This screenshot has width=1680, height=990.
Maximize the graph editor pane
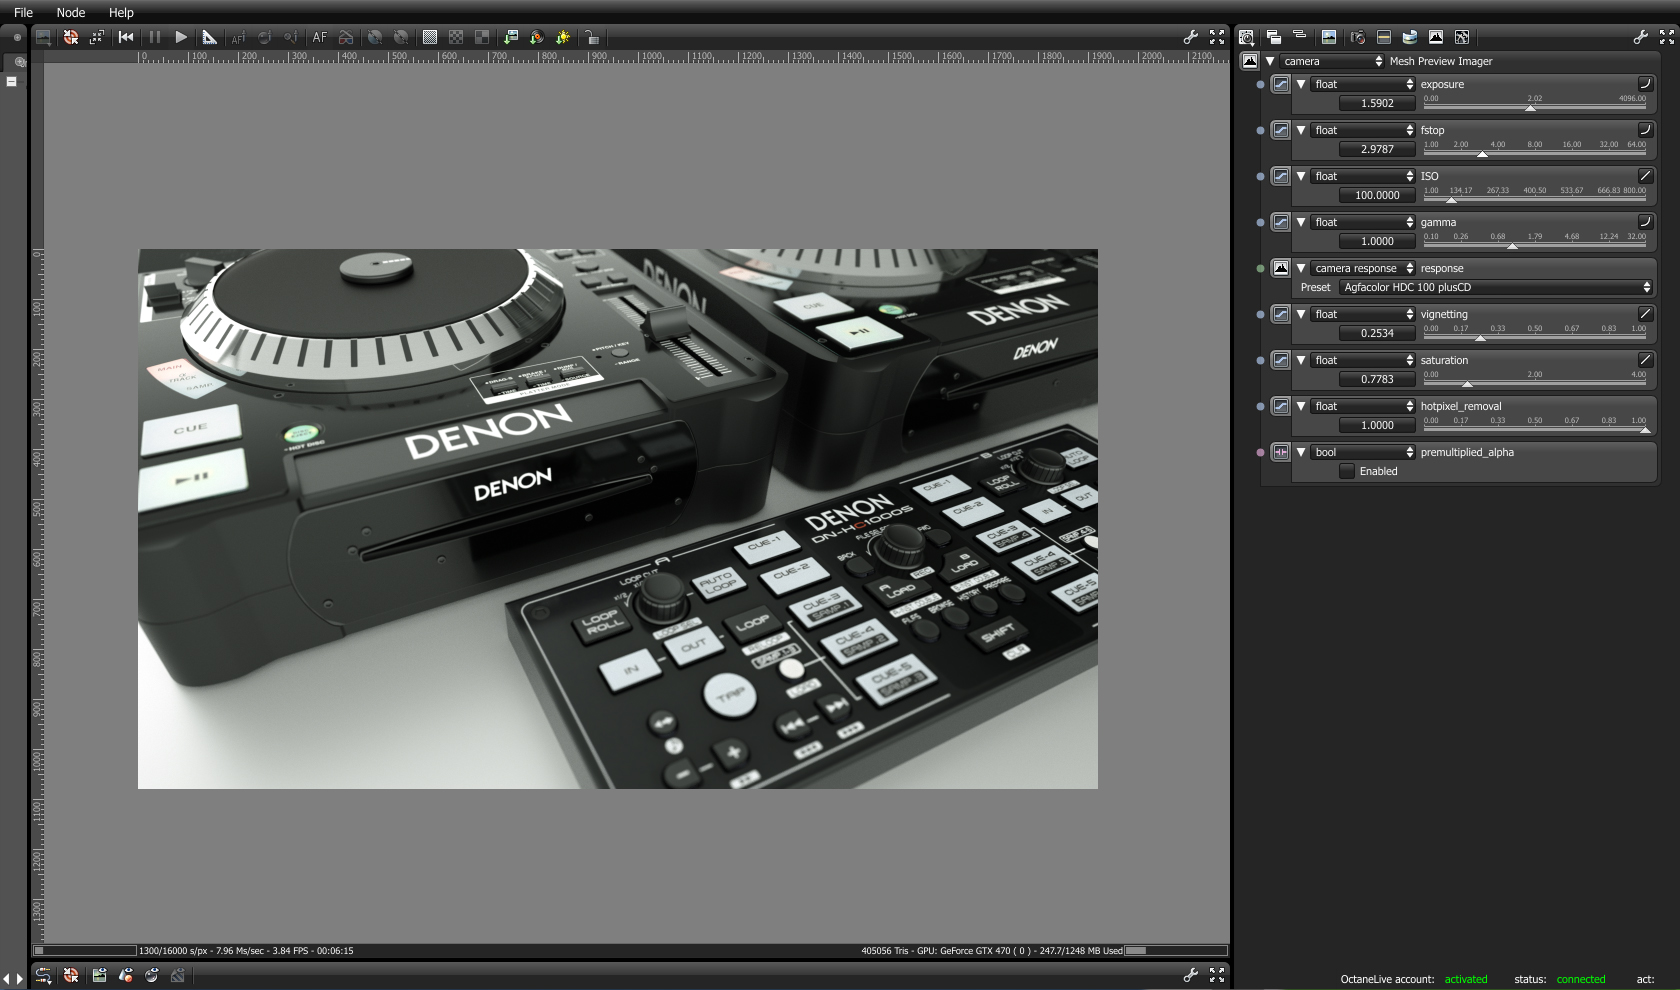pos(1217,975)
